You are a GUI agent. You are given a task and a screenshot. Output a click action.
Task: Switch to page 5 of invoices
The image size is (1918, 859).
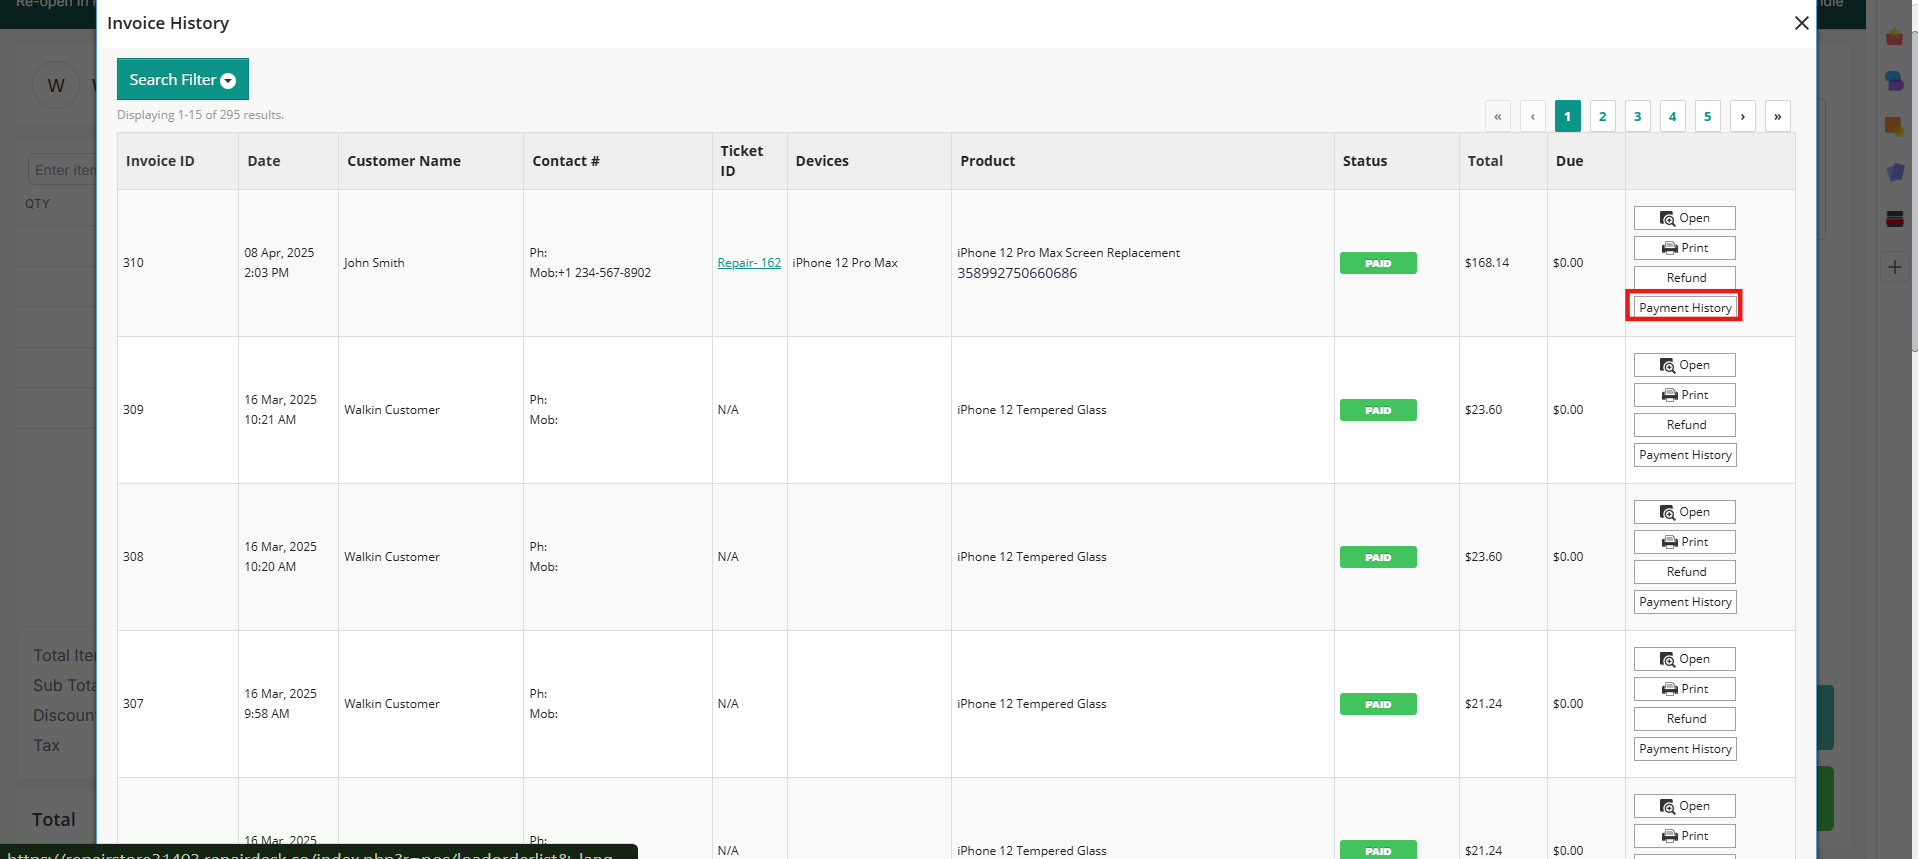pyautogui.click(x=1707, y=116)
